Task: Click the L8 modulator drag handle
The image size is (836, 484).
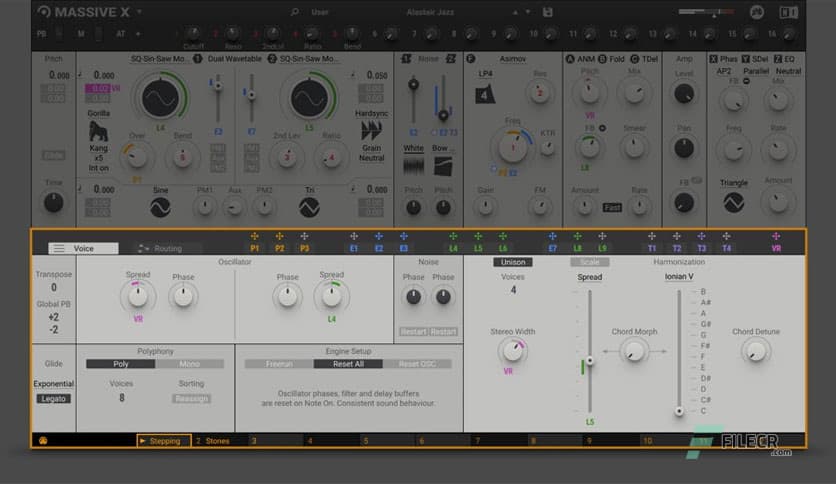Action: click(x=577, y=236)
